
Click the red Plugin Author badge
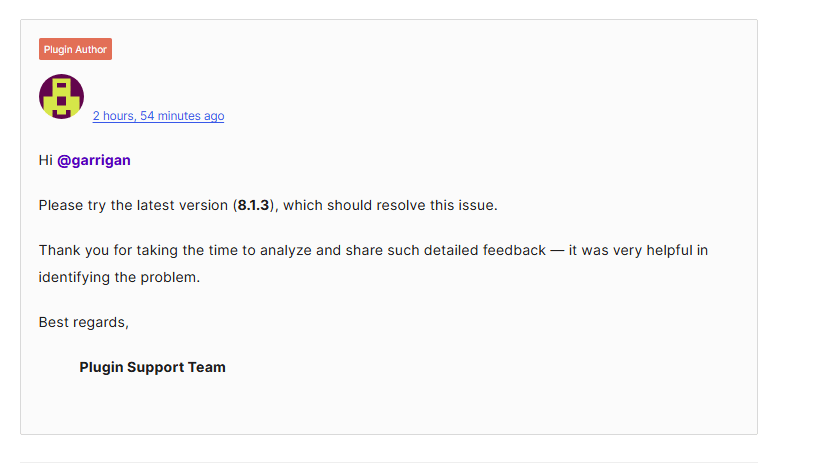75,49
